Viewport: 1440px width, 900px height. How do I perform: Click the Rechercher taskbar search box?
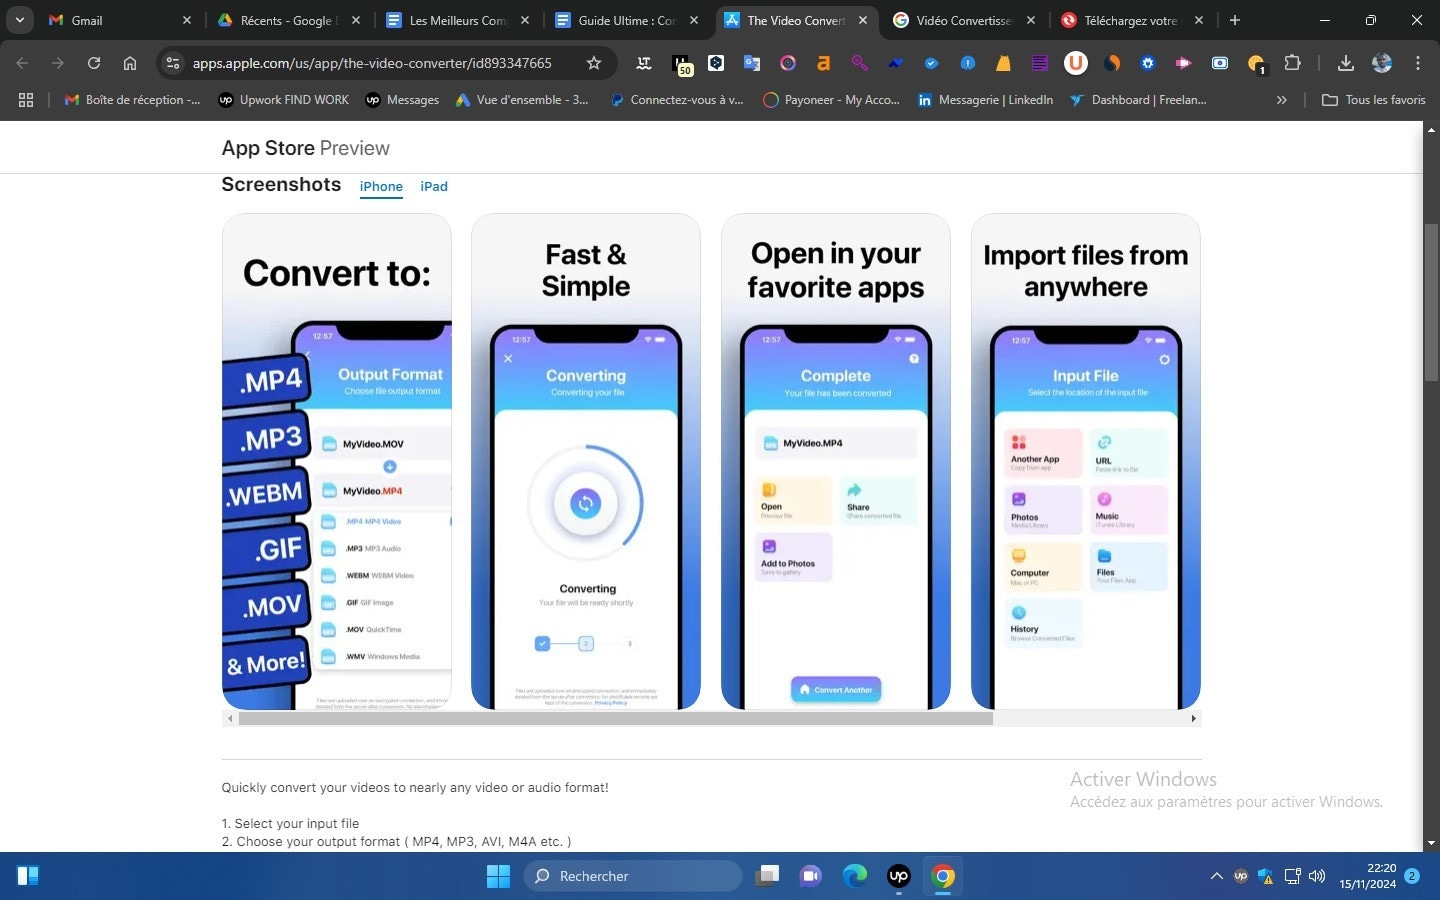633,876
